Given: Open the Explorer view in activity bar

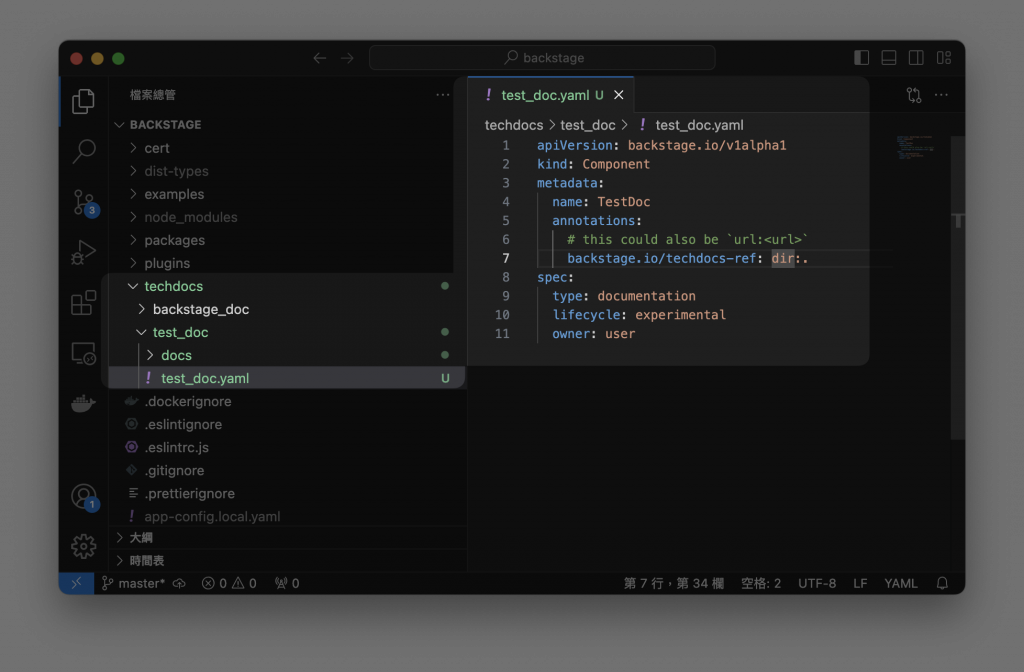Looking at the screenshot, I should (83, 101).
